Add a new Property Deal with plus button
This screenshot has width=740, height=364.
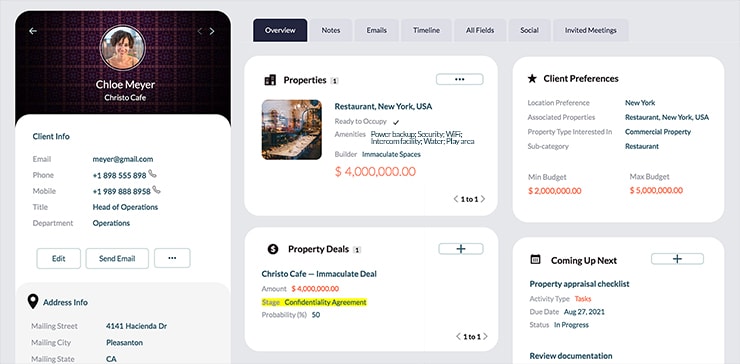(x=461, y=249)
